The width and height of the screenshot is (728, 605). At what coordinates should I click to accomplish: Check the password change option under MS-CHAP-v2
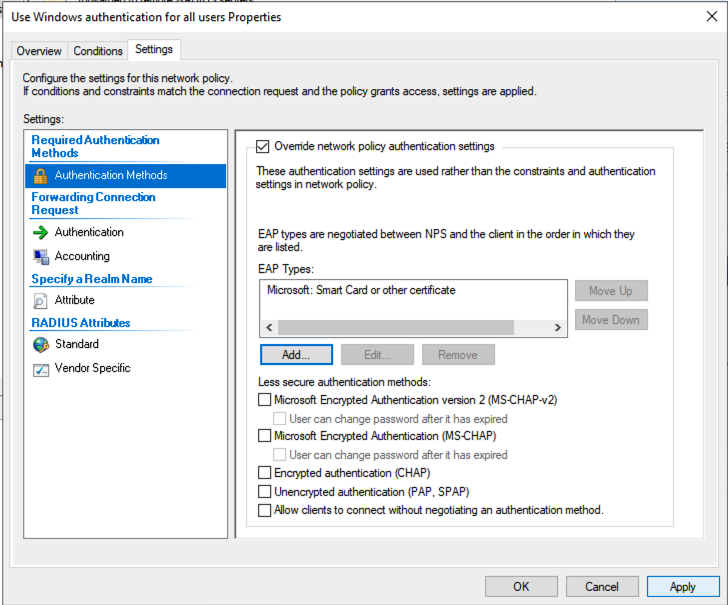[x=280, y=418]
